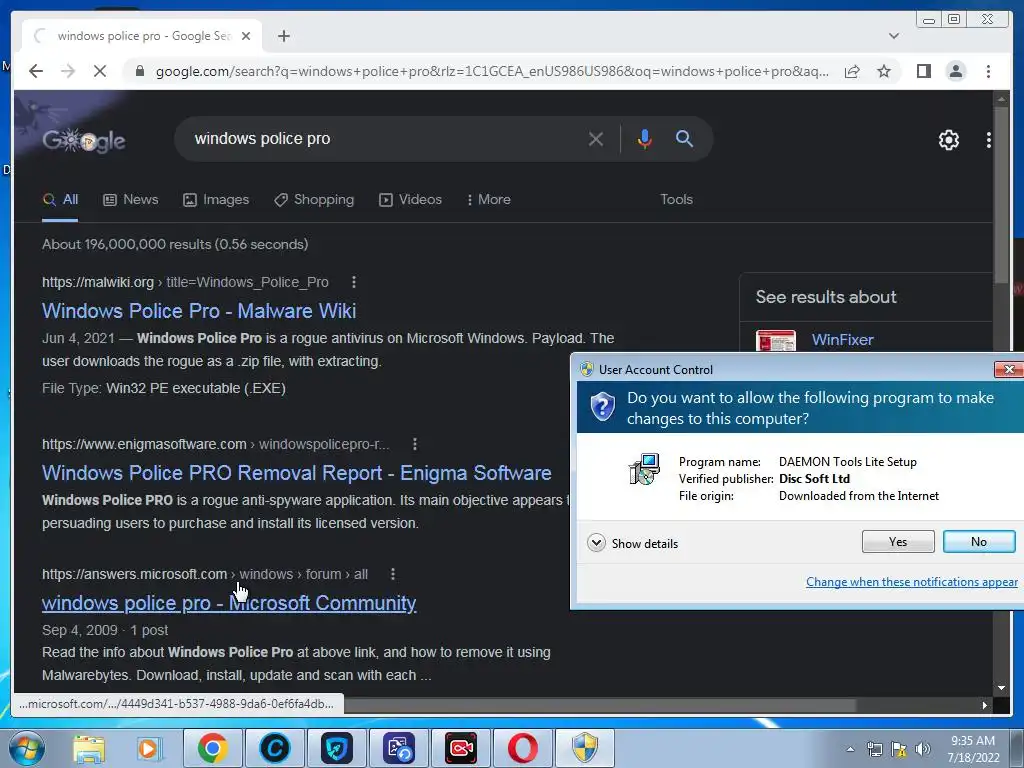Open the Opera browser taskbar icon
The image size is (1024, 768).
coord(523,748)
